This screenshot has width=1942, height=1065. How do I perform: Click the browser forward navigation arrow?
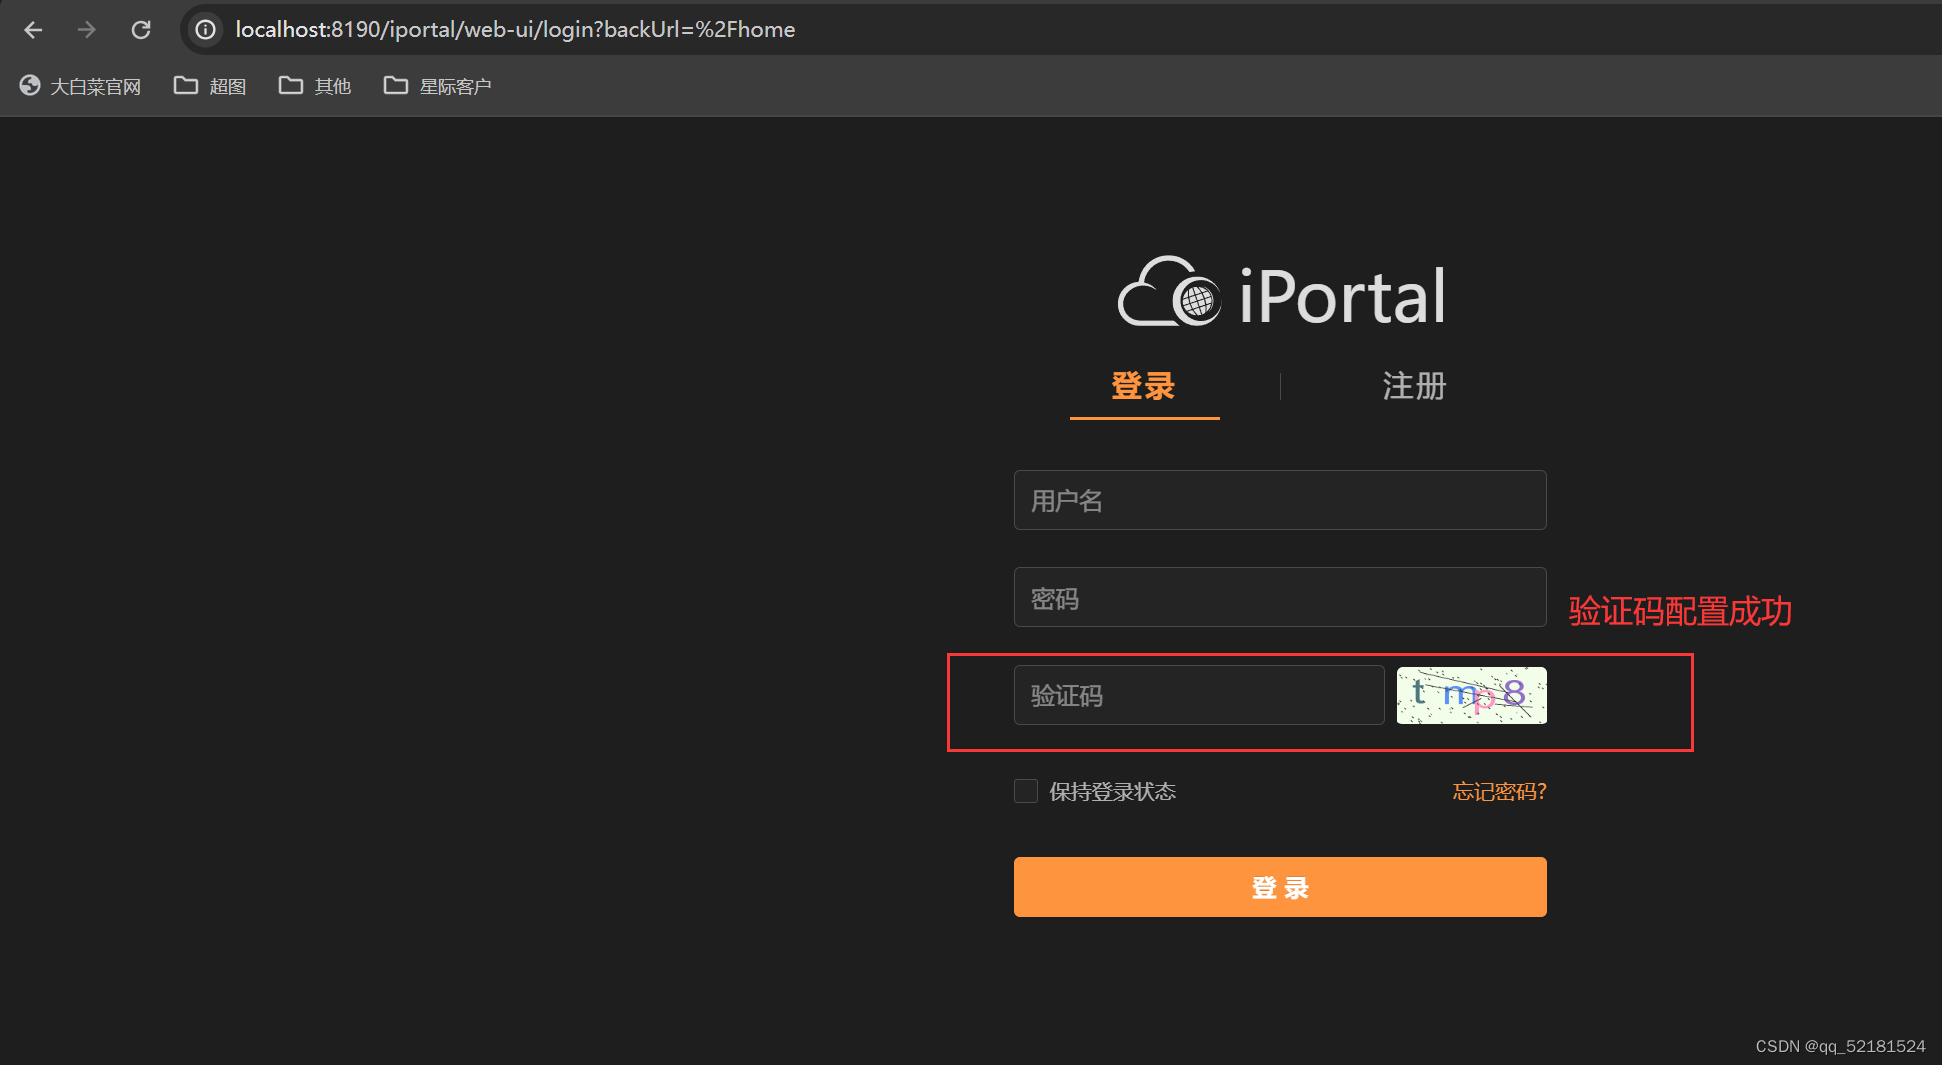click(86, 29)
